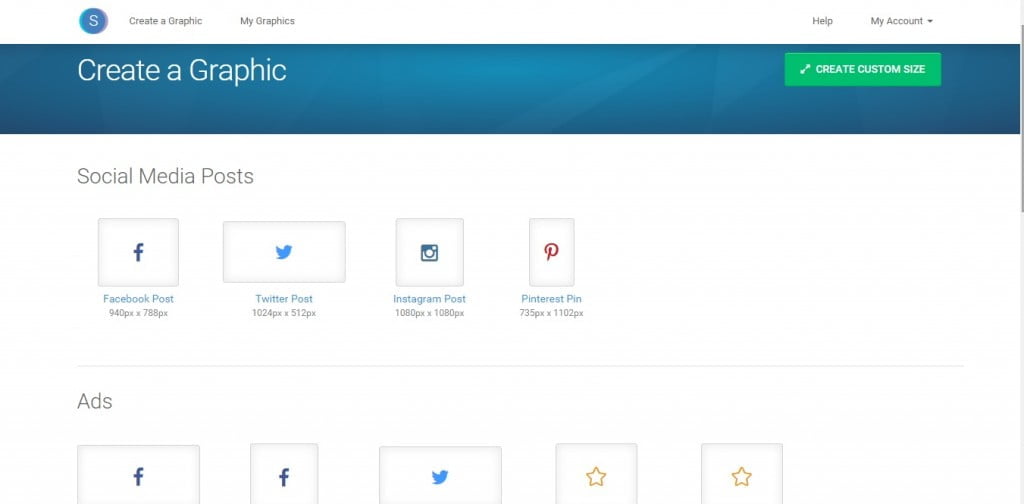Screen dimensions: 1024x504
Task: Open the wider Facebook tile under Ads
Action: tap(138, 476)
